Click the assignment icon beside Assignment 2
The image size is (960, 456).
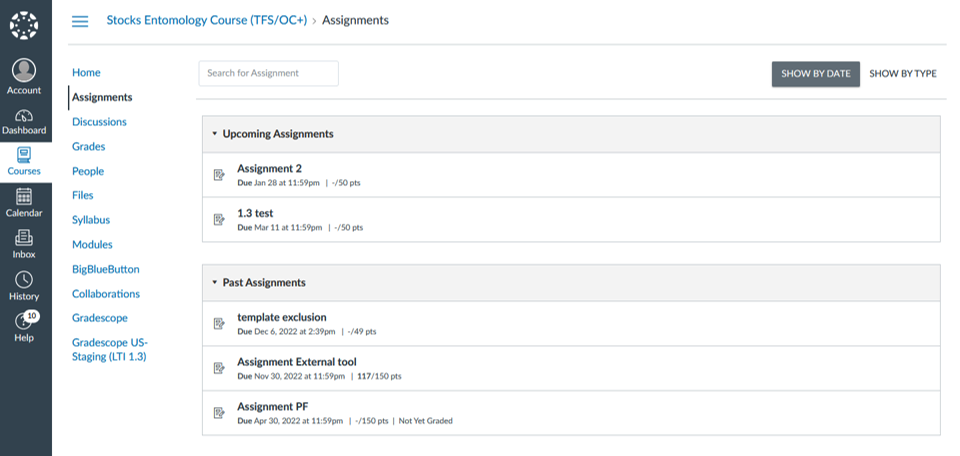pos(219,175)
